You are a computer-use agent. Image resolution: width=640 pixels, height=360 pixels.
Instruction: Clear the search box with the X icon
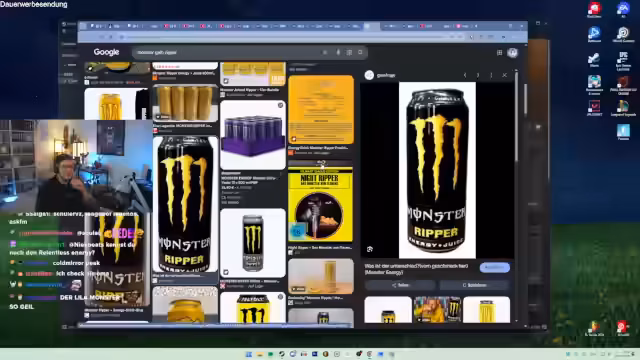[325, 52]
